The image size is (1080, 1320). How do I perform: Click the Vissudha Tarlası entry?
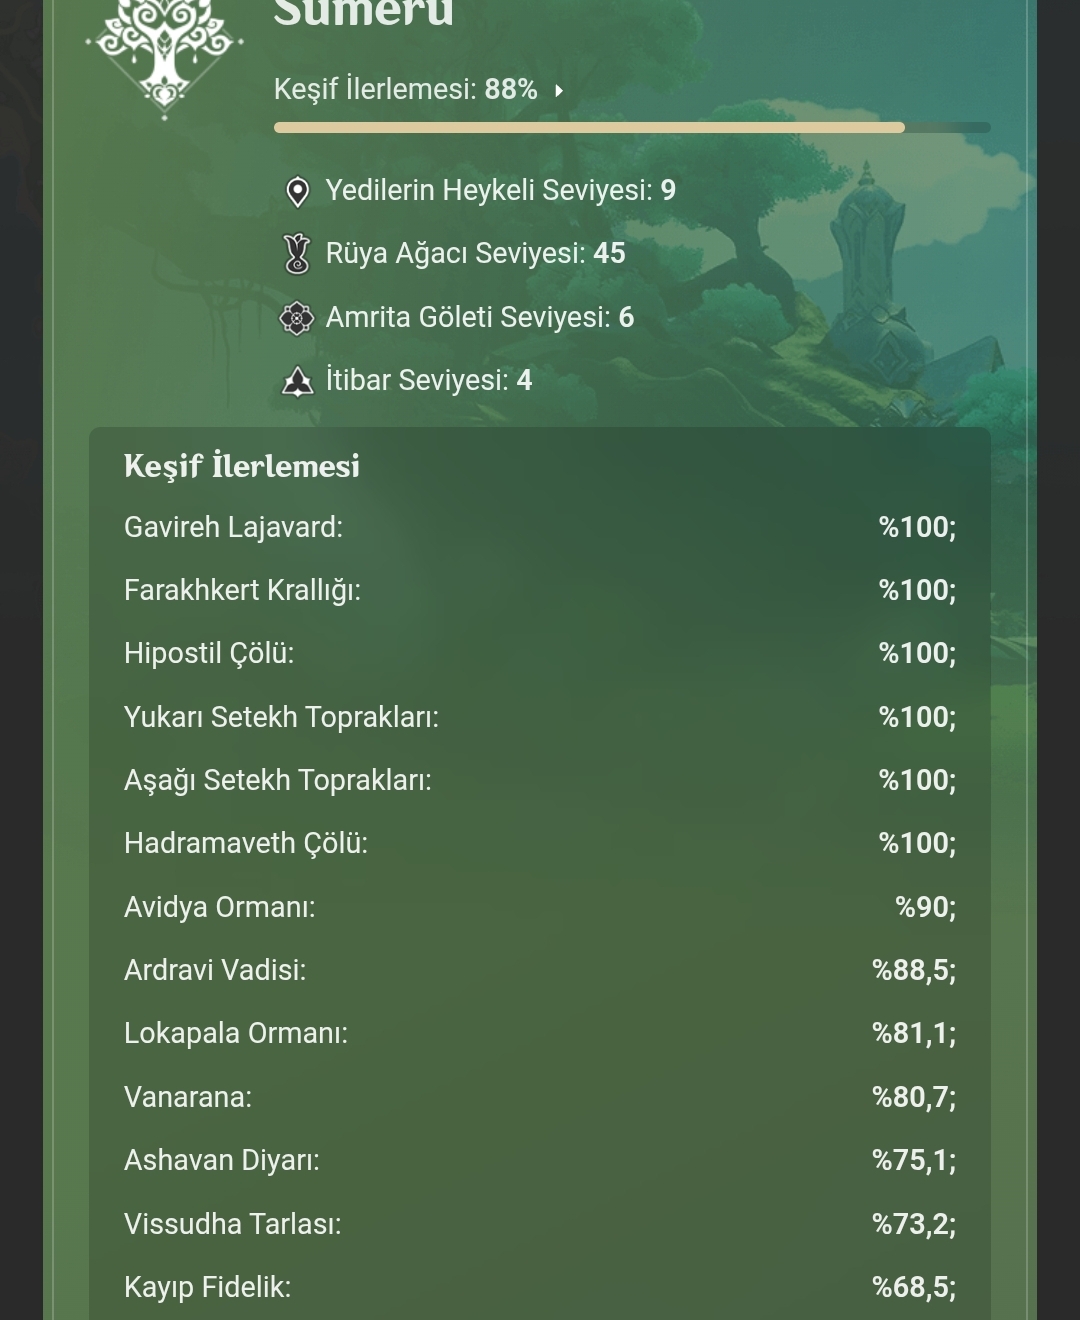[540, 1224]
